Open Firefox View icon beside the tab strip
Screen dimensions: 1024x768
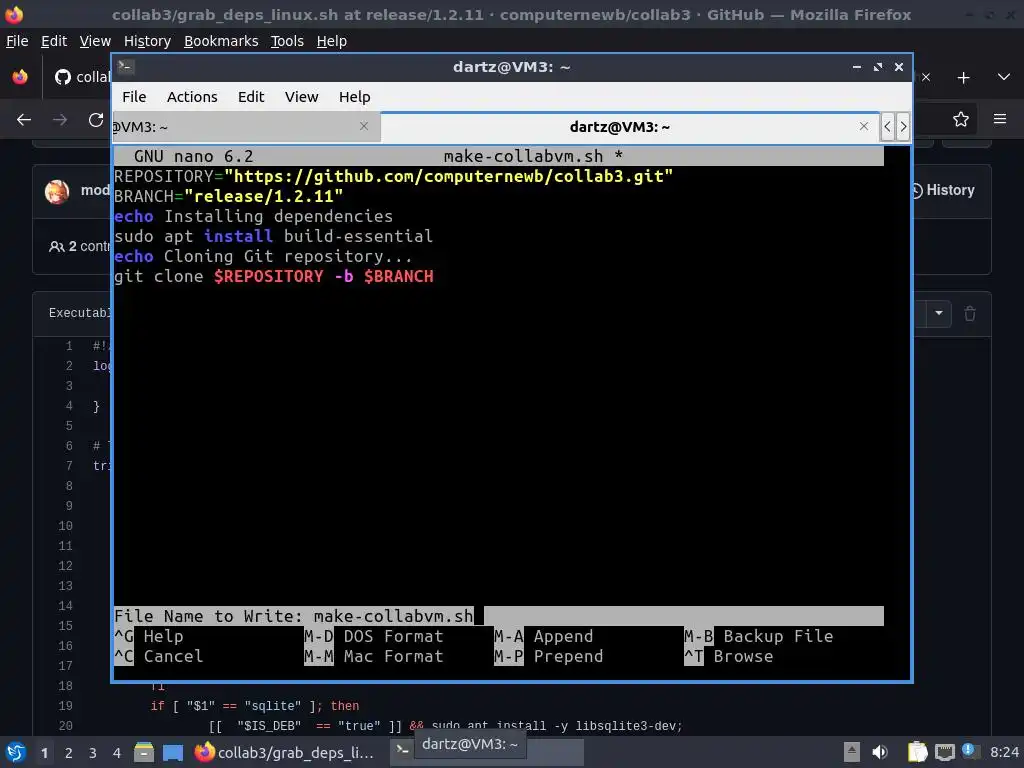click(x=20, y=77)
